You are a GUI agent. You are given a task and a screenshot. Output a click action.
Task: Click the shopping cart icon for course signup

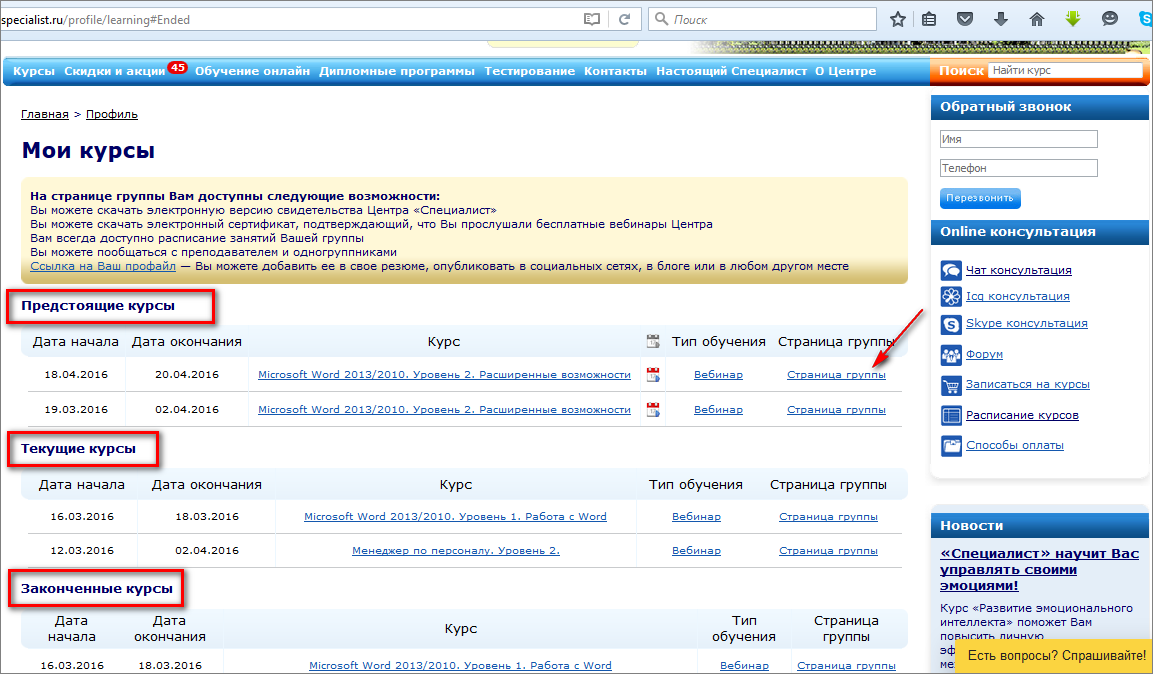pyautogui.click(x=951, y=384)
